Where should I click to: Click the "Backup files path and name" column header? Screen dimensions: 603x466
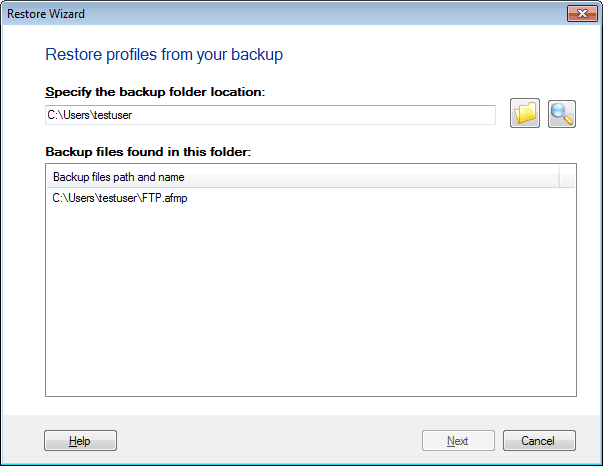click(118, 177)
